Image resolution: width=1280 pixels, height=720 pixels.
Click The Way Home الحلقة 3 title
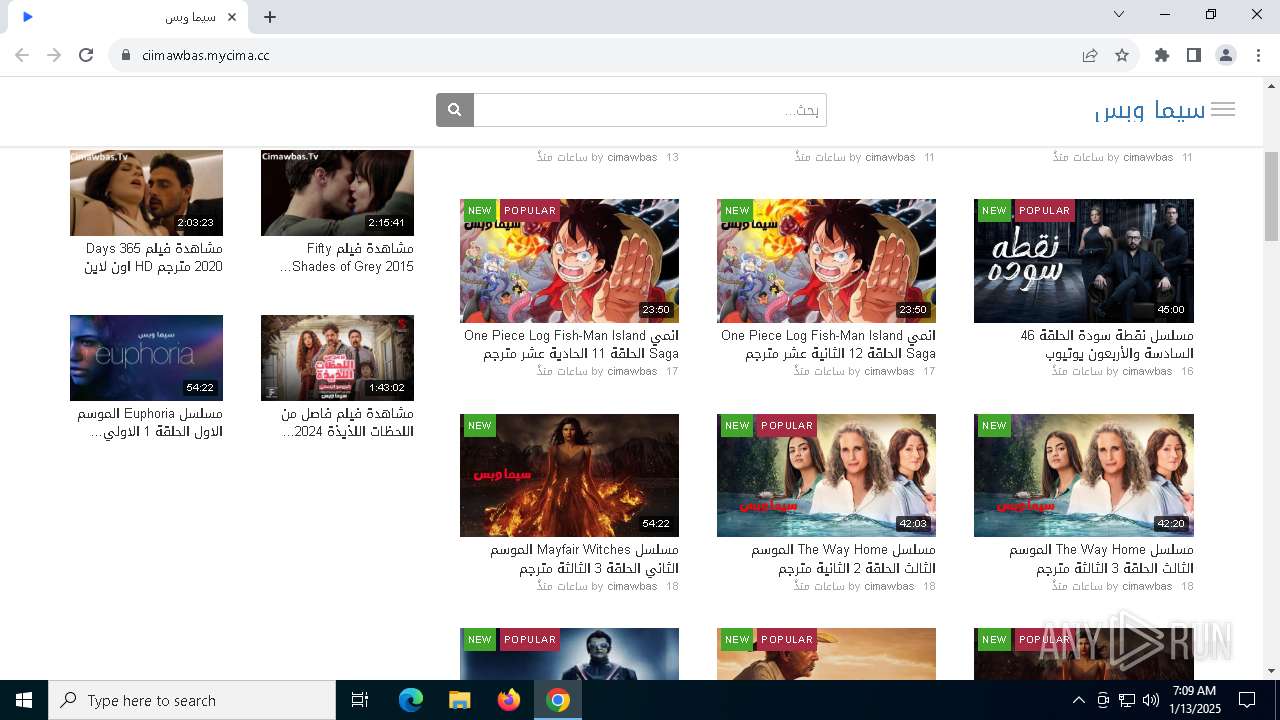(x=1101, y=559)
